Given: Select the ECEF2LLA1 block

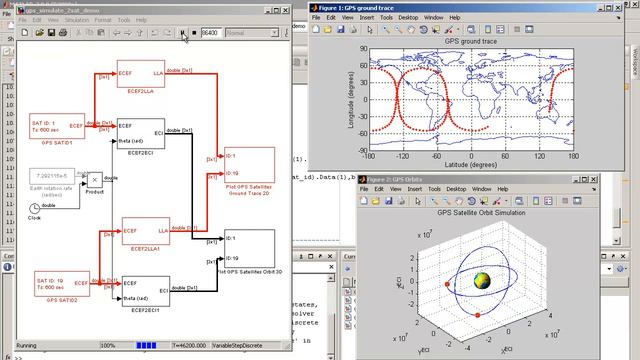Looking at the screenshot, I should pos(146,231).
